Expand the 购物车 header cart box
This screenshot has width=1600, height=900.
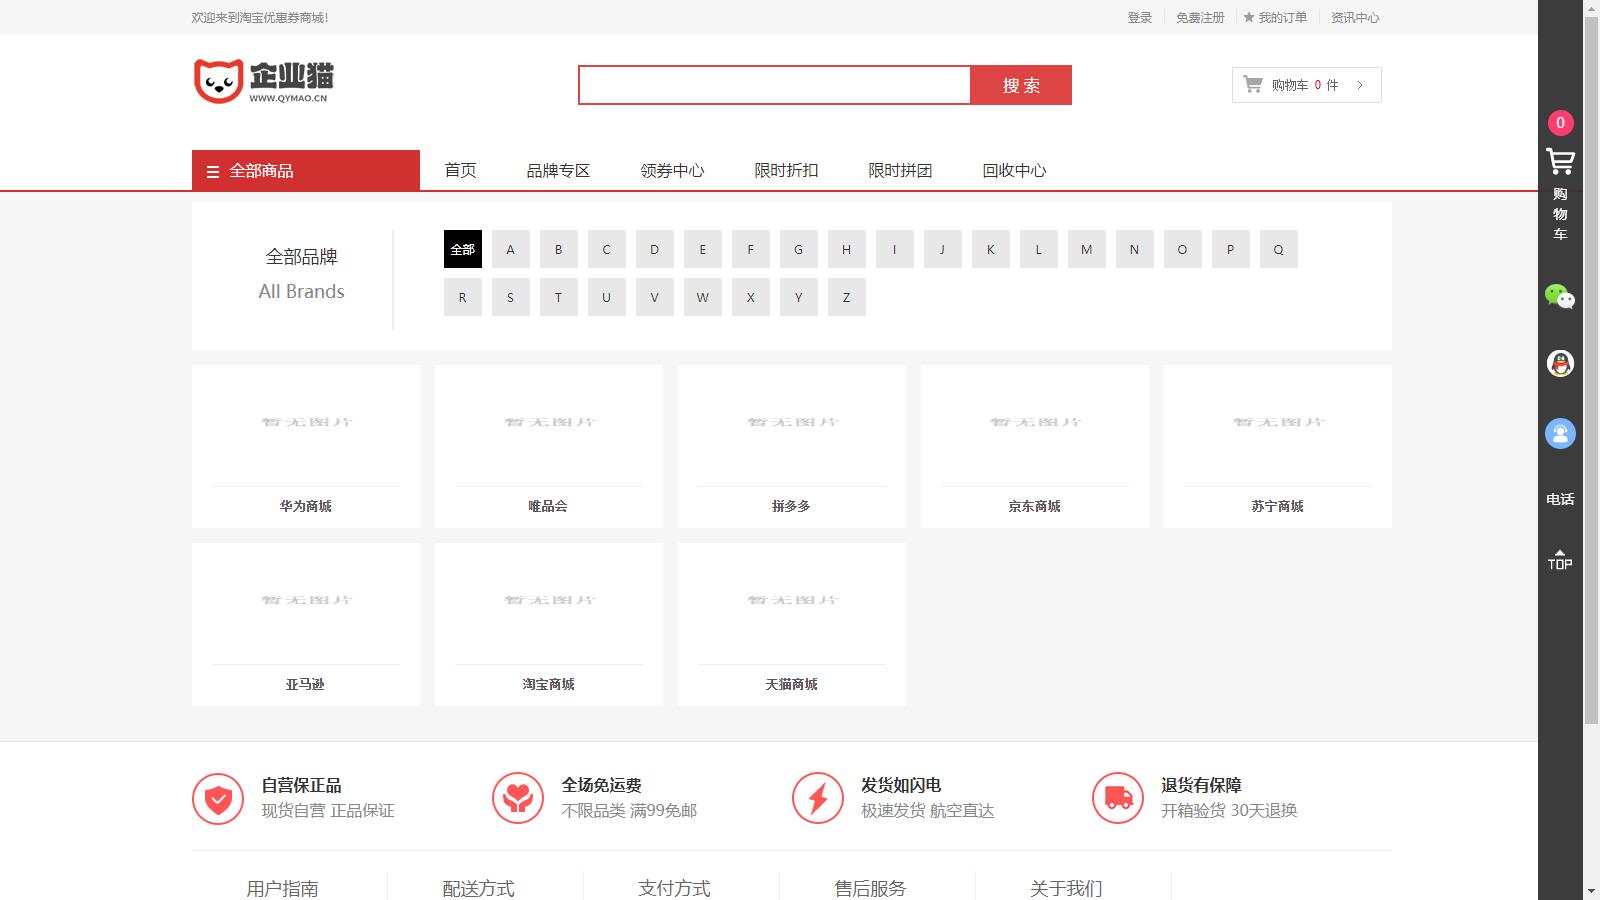click(x=1306, y=85)
